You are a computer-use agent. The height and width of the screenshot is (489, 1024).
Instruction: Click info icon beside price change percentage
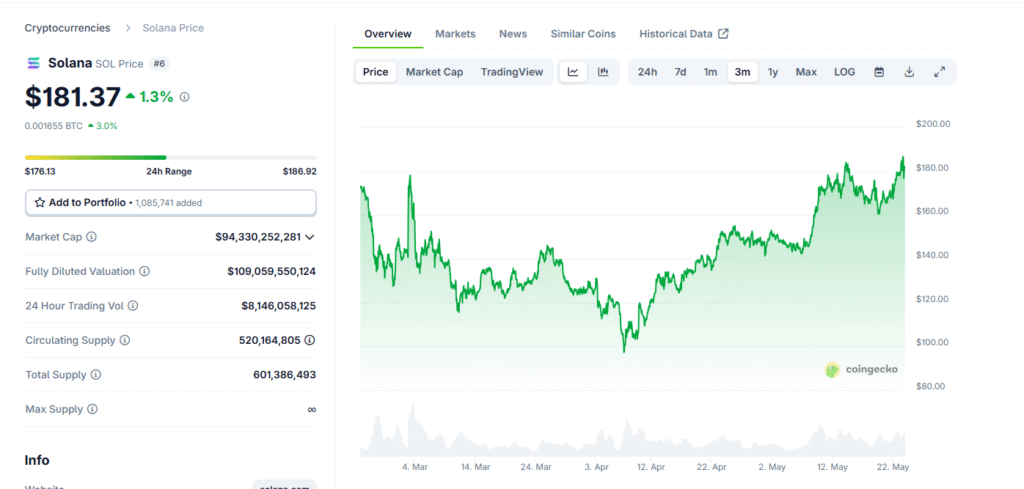tap(185, 97)
